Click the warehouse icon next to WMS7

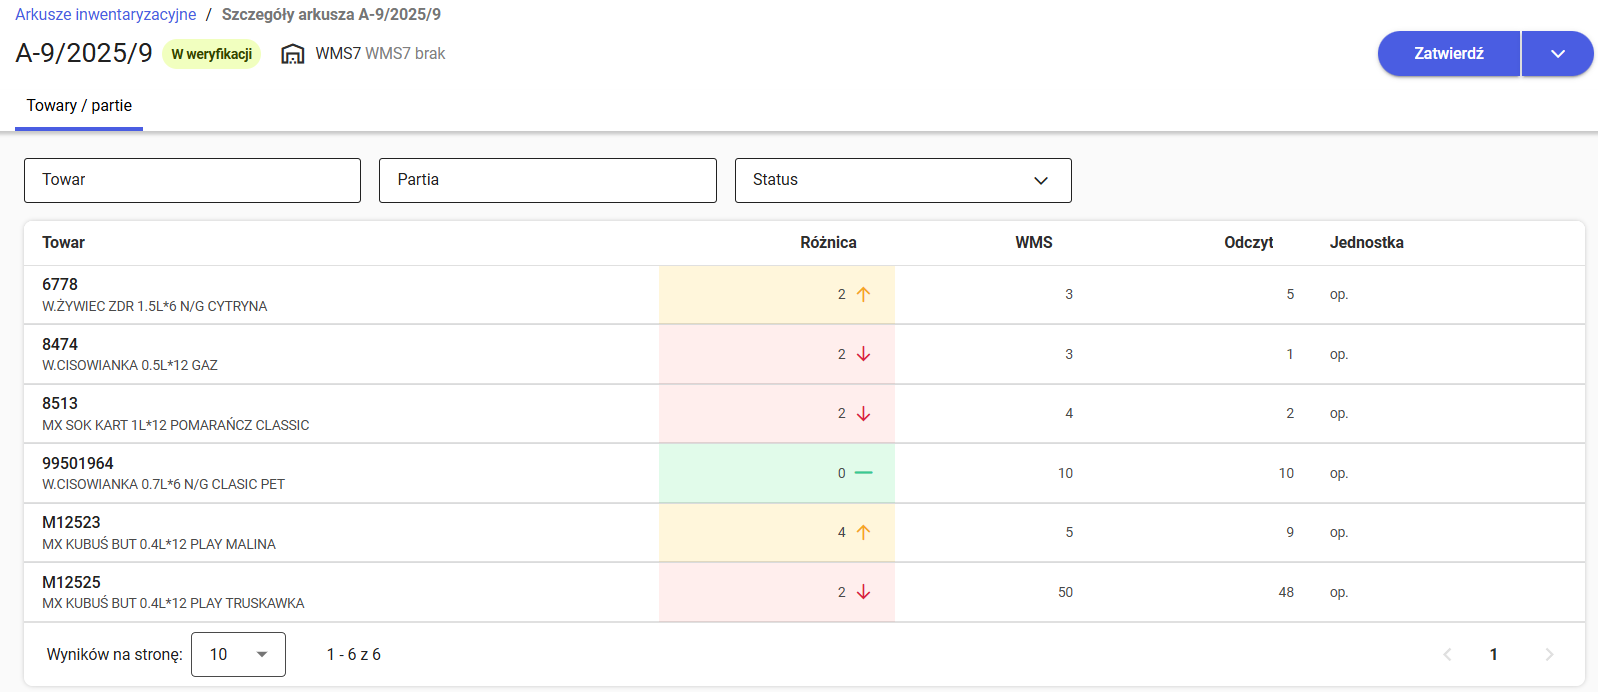292,54
